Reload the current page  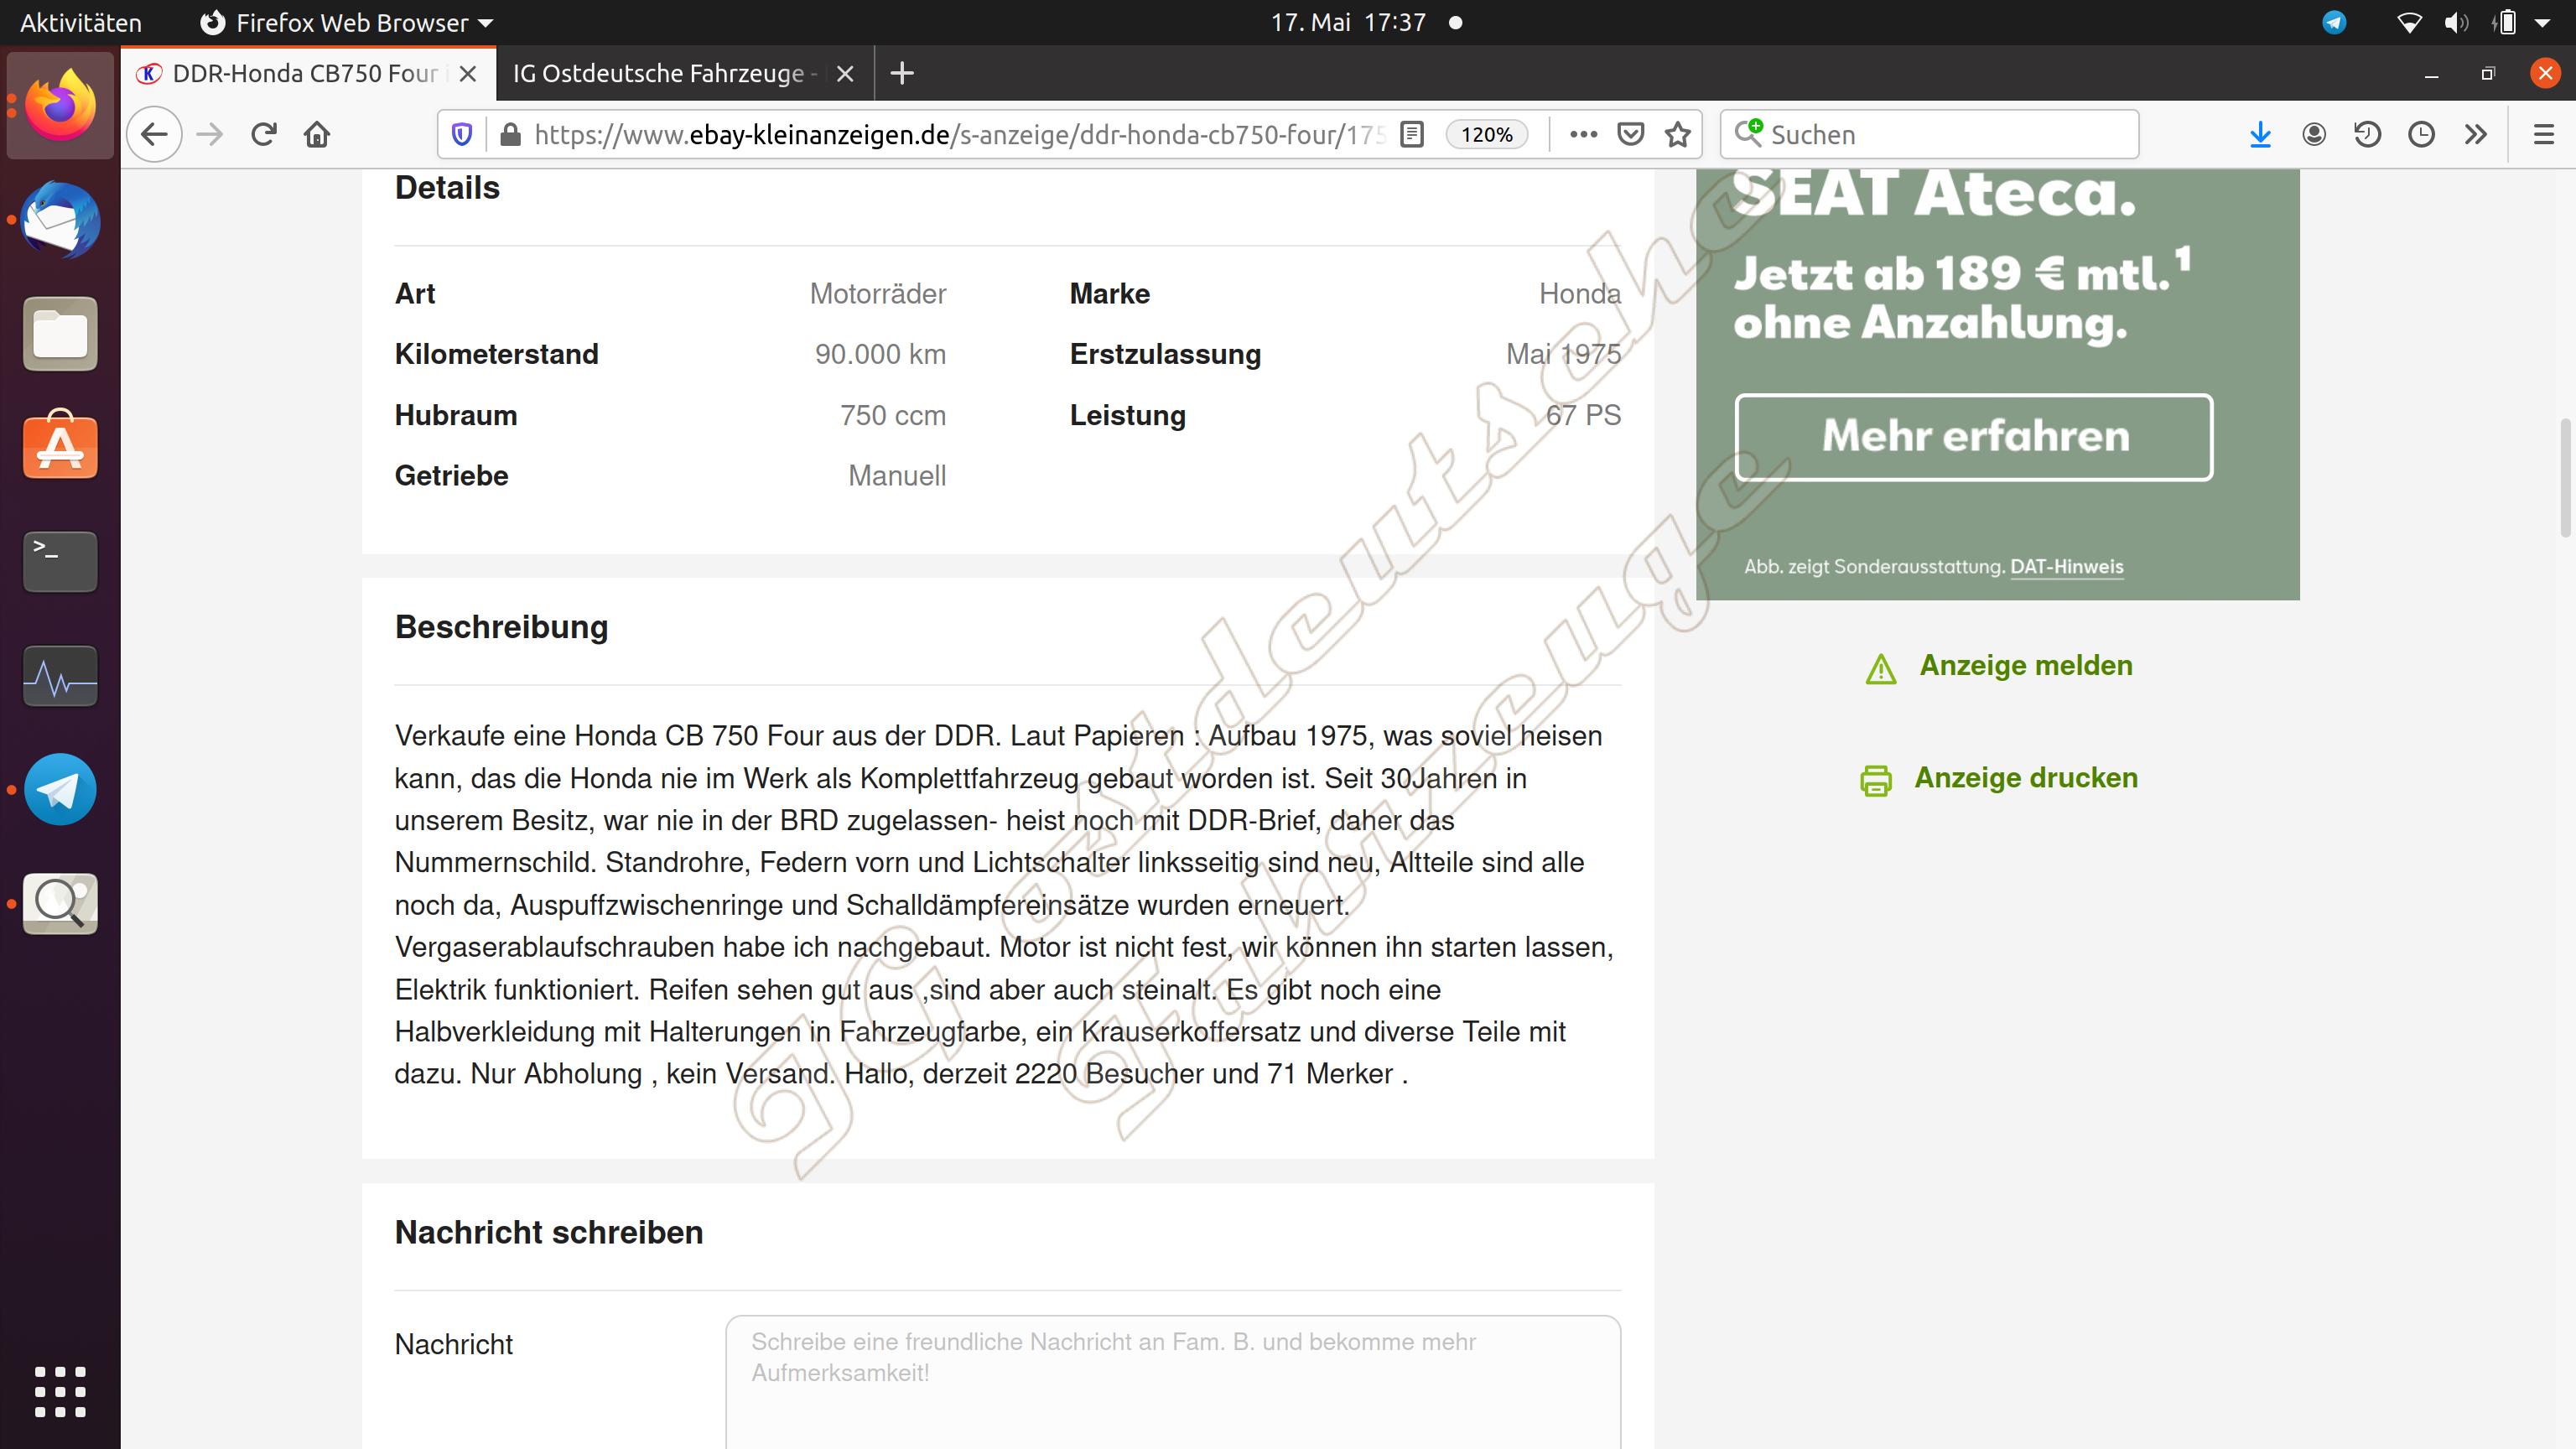pos(263,134)
